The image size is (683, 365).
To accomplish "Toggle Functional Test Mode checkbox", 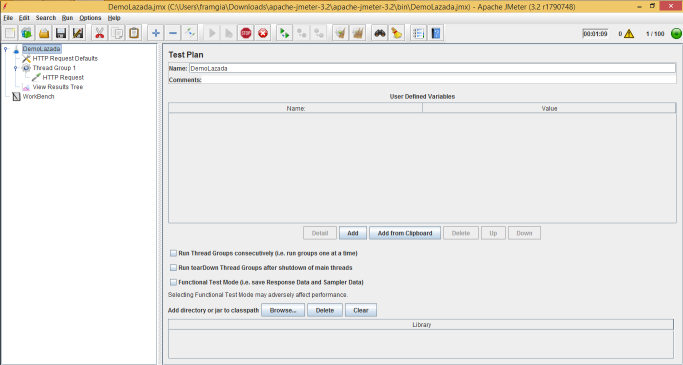I will click(x=173, y=282).
